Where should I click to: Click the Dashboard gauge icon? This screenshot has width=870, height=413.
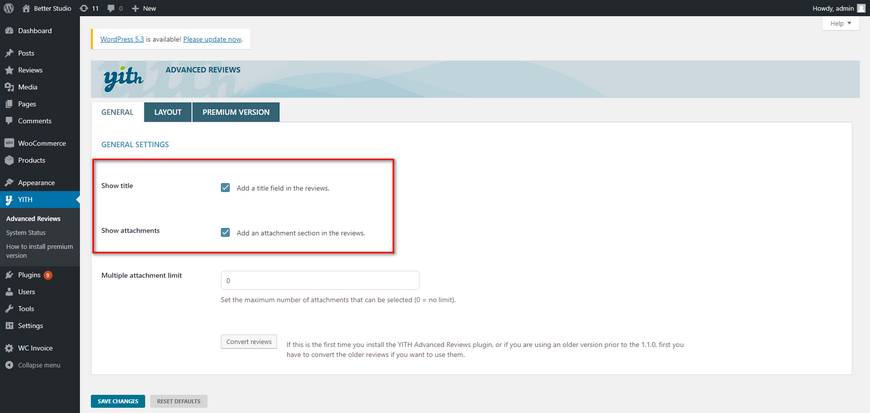(x=9, y=31)
